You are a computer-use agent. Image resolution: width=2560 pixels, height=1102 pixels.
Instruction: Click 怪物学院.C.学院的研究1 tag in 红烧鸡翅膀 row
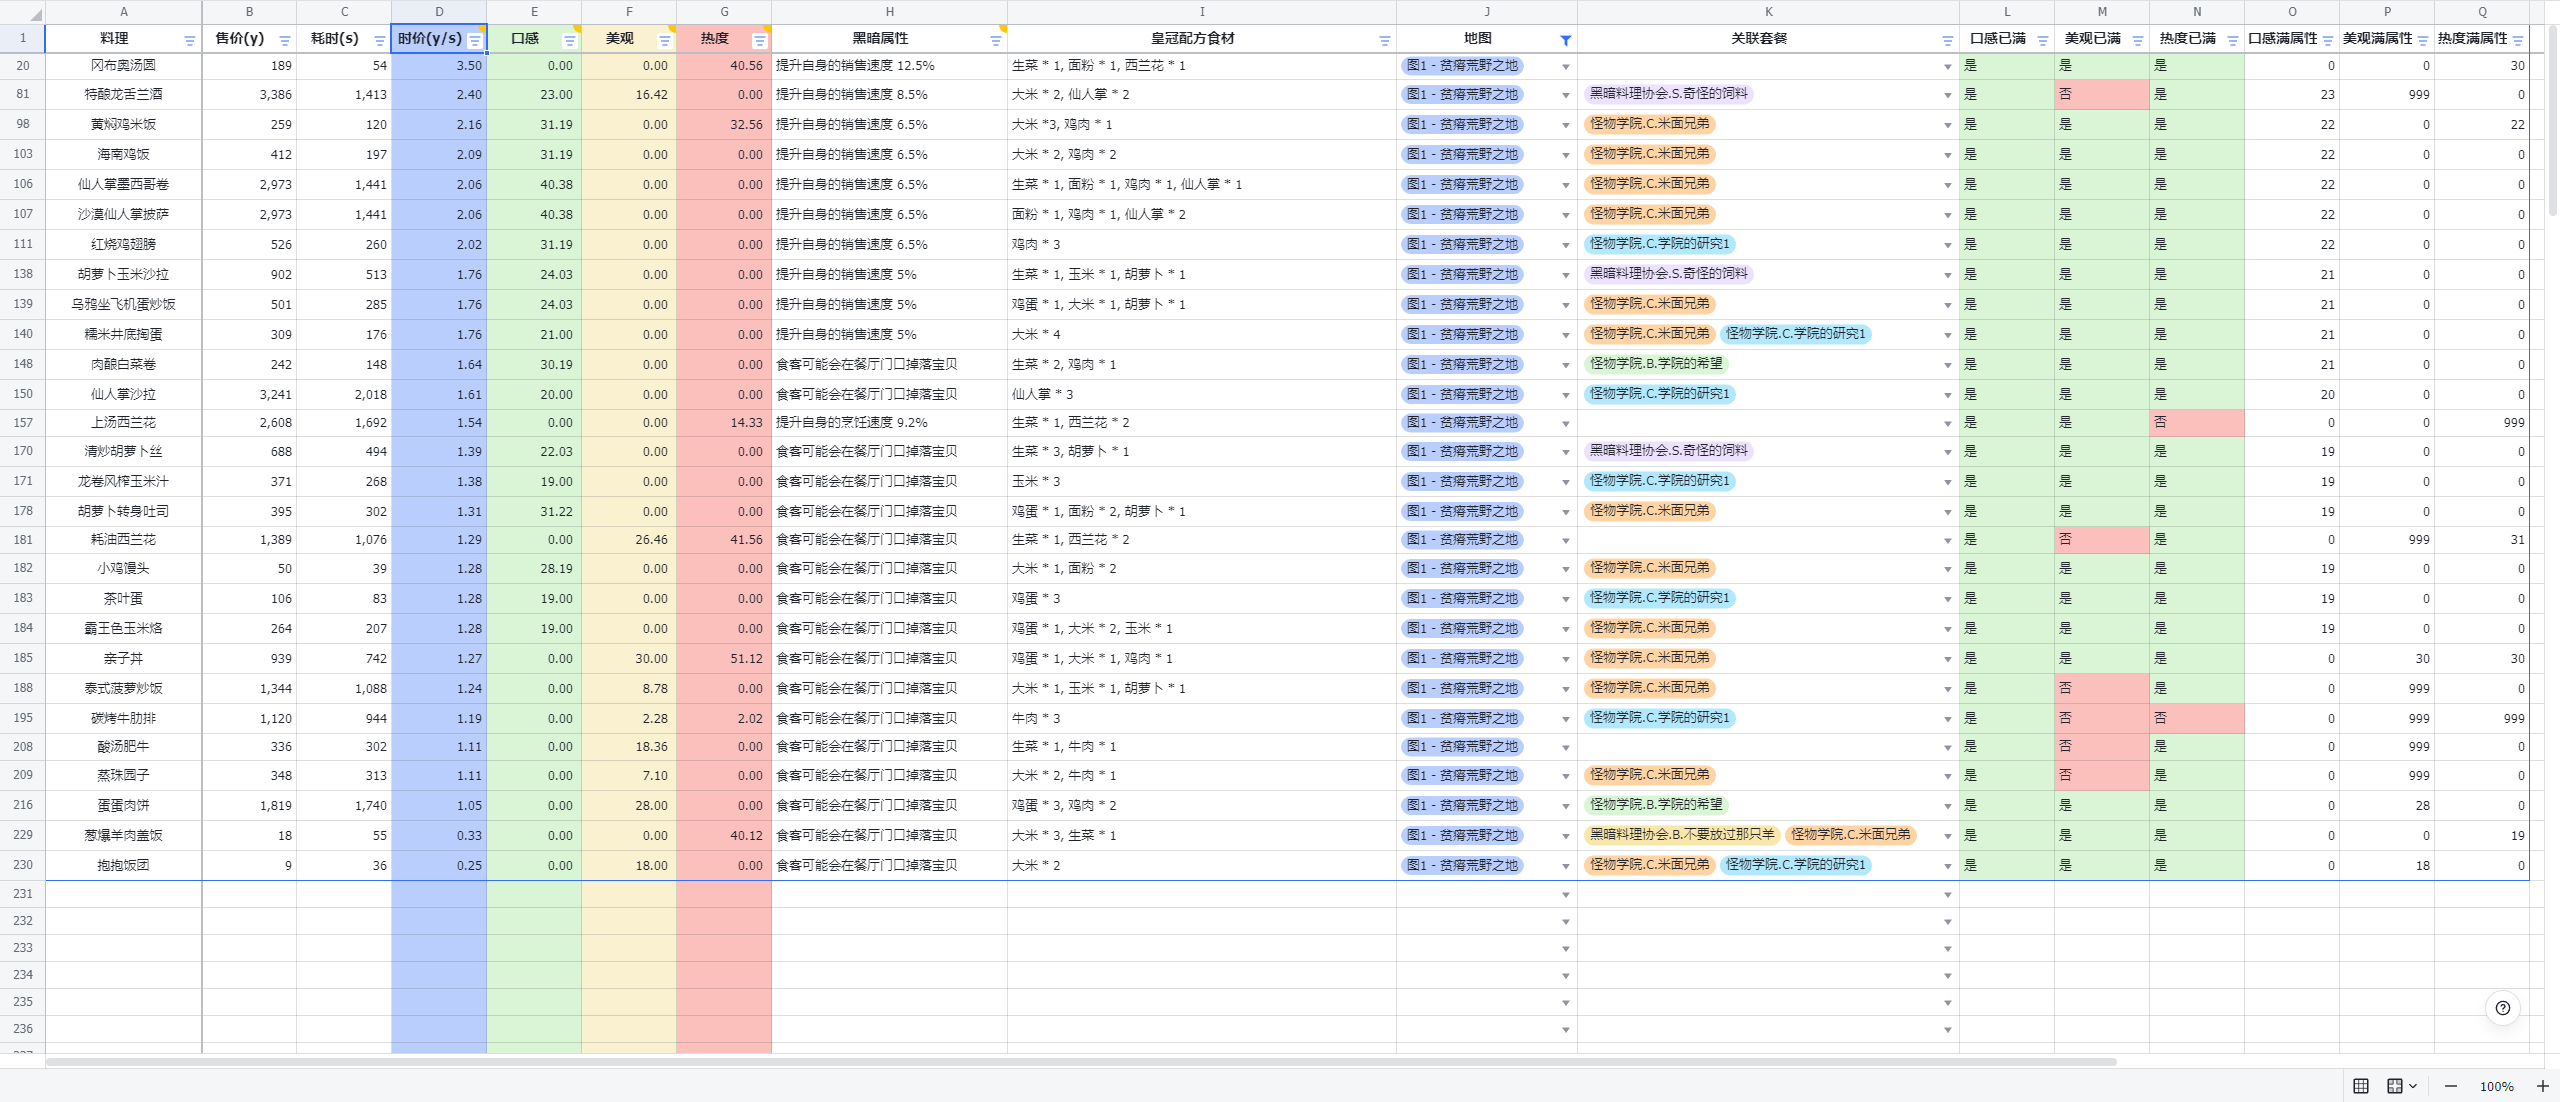click(x=1659, y=244)
